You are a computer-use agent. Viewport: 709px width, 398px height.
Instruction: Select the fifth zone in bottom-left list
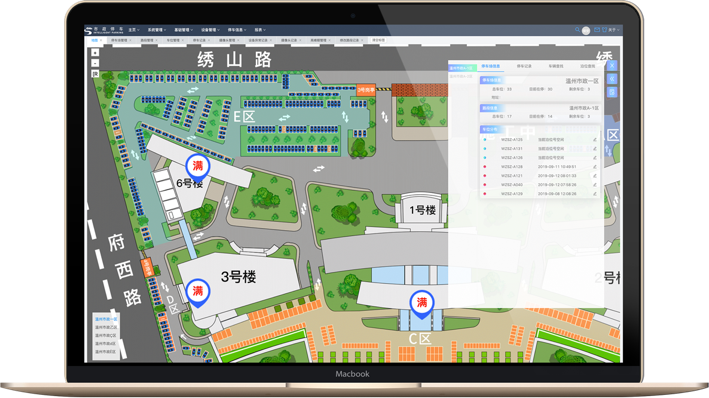(x=106, y=352)
